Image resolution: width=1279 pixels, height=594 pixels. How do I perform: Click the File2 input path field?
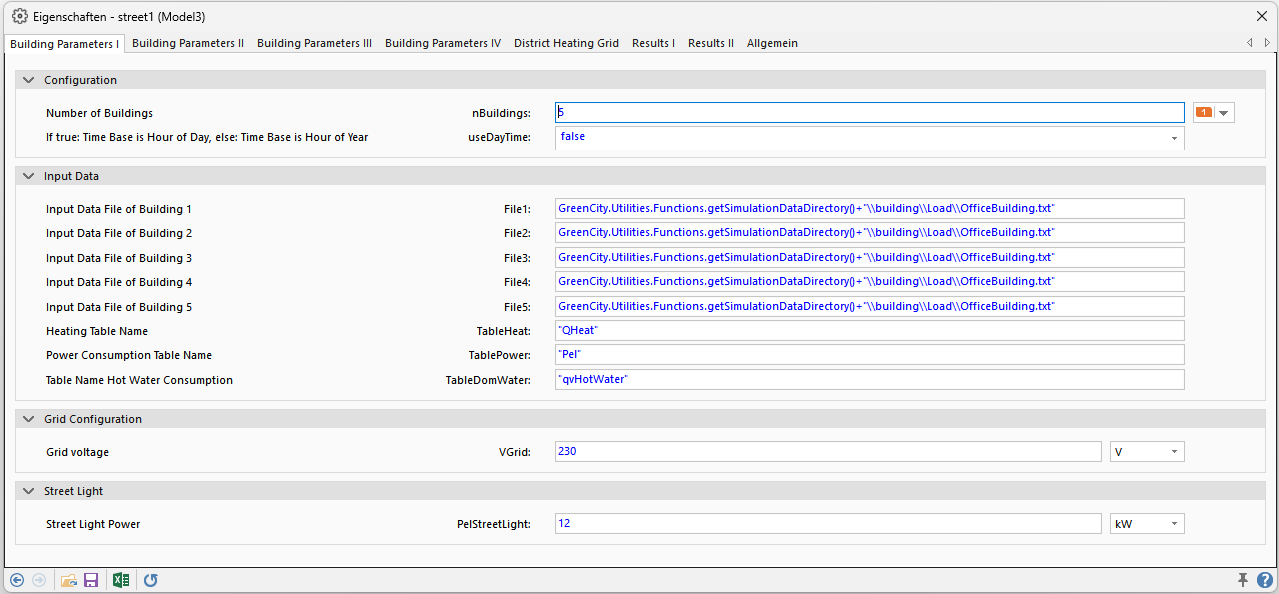click(870, 232)
